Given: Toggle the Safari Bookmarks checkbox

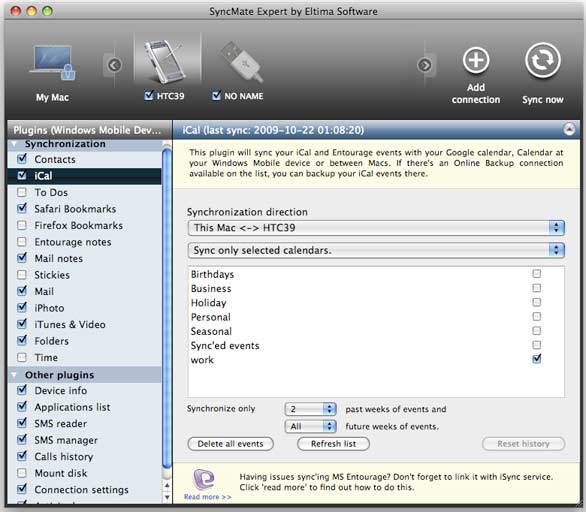Looking at the screenshot, I should (x=22, y=208).
